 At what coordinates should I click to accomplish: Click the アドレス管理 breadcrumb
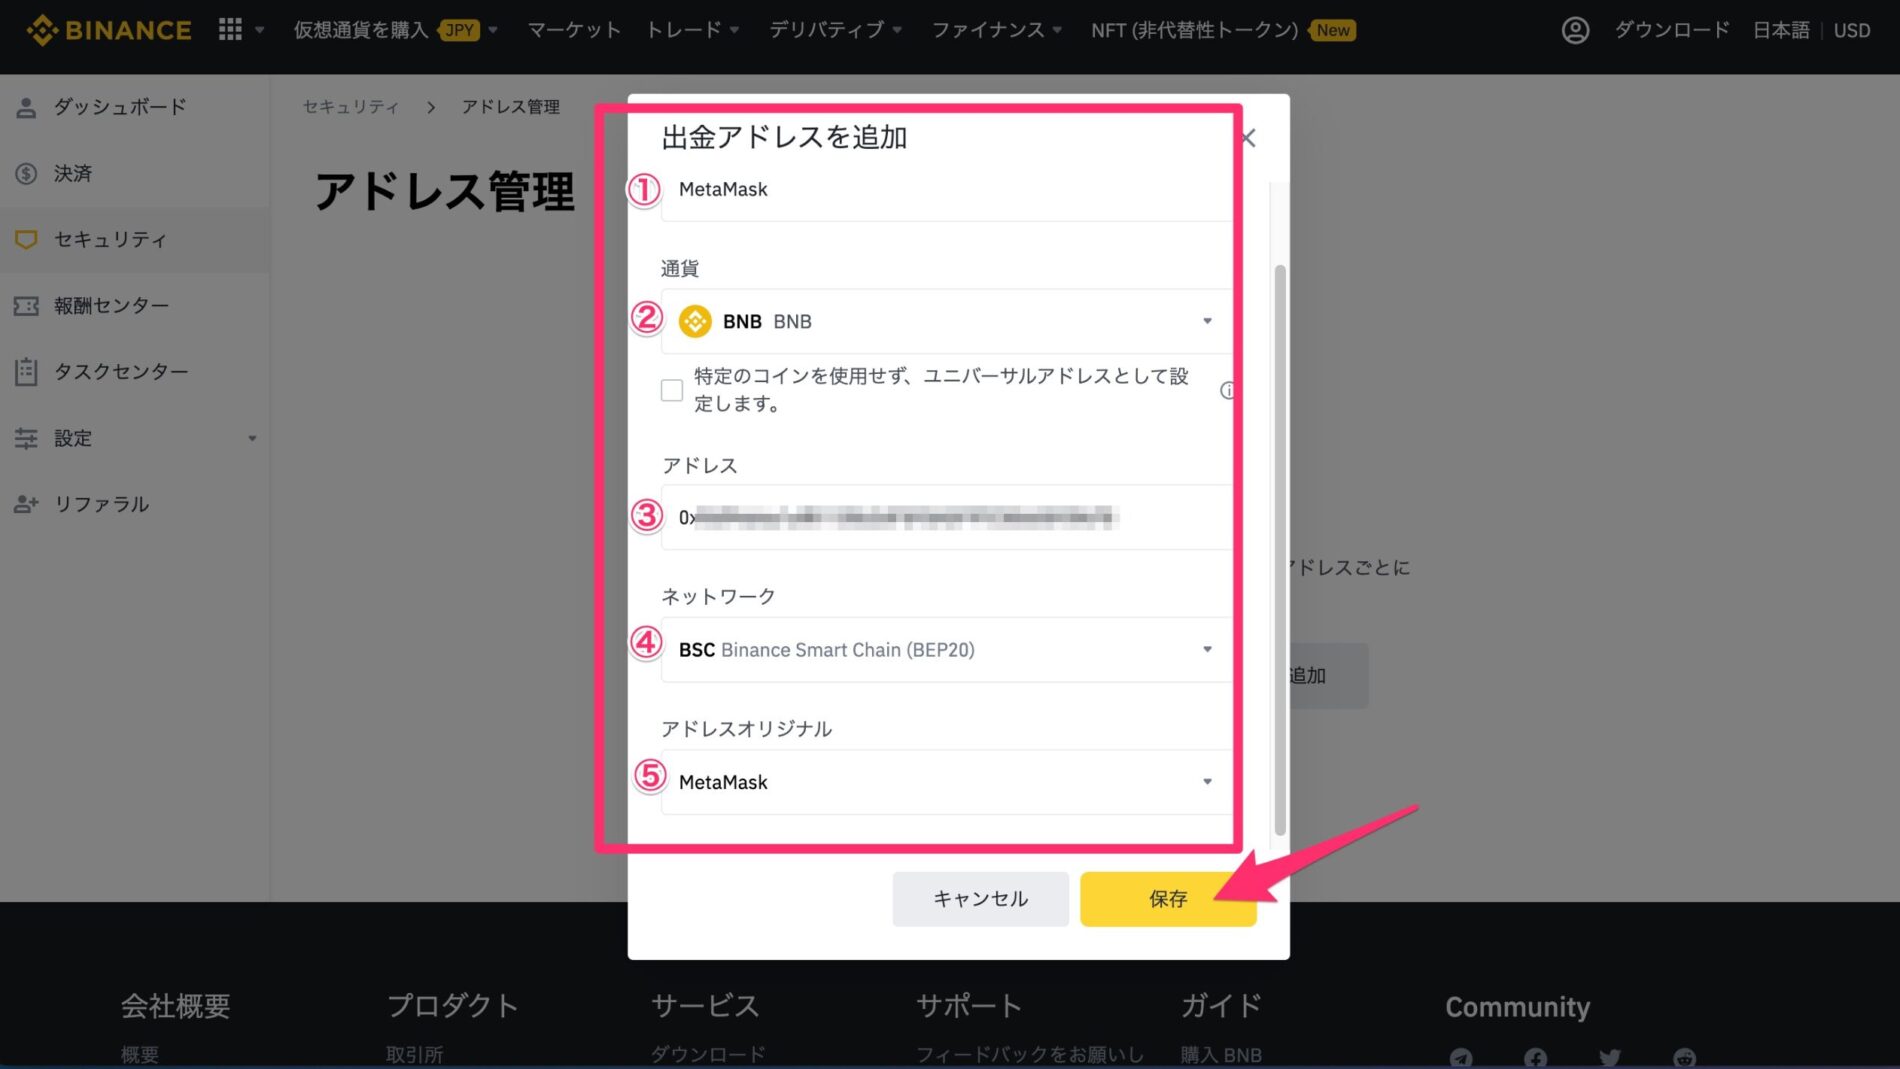(511, 106)
